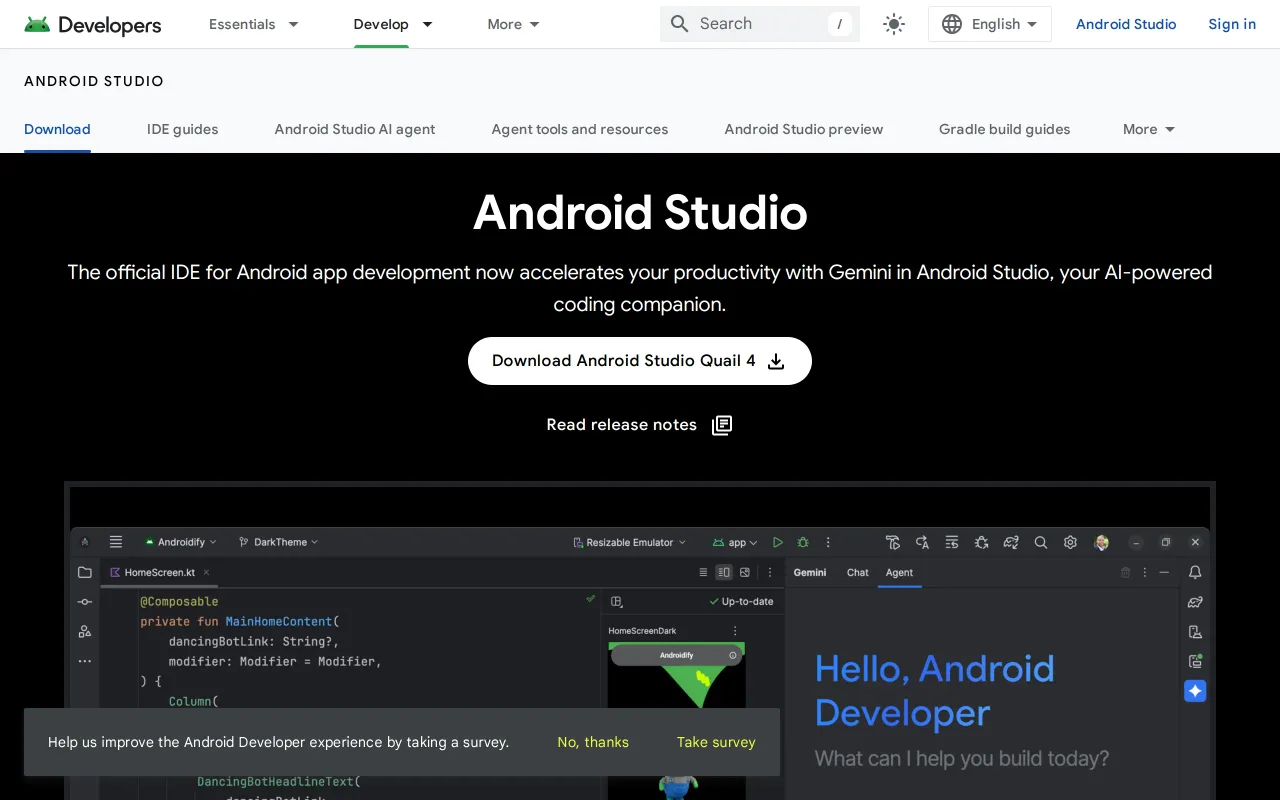
Task: Click the release notes document icon
Action: coord(722,425)
